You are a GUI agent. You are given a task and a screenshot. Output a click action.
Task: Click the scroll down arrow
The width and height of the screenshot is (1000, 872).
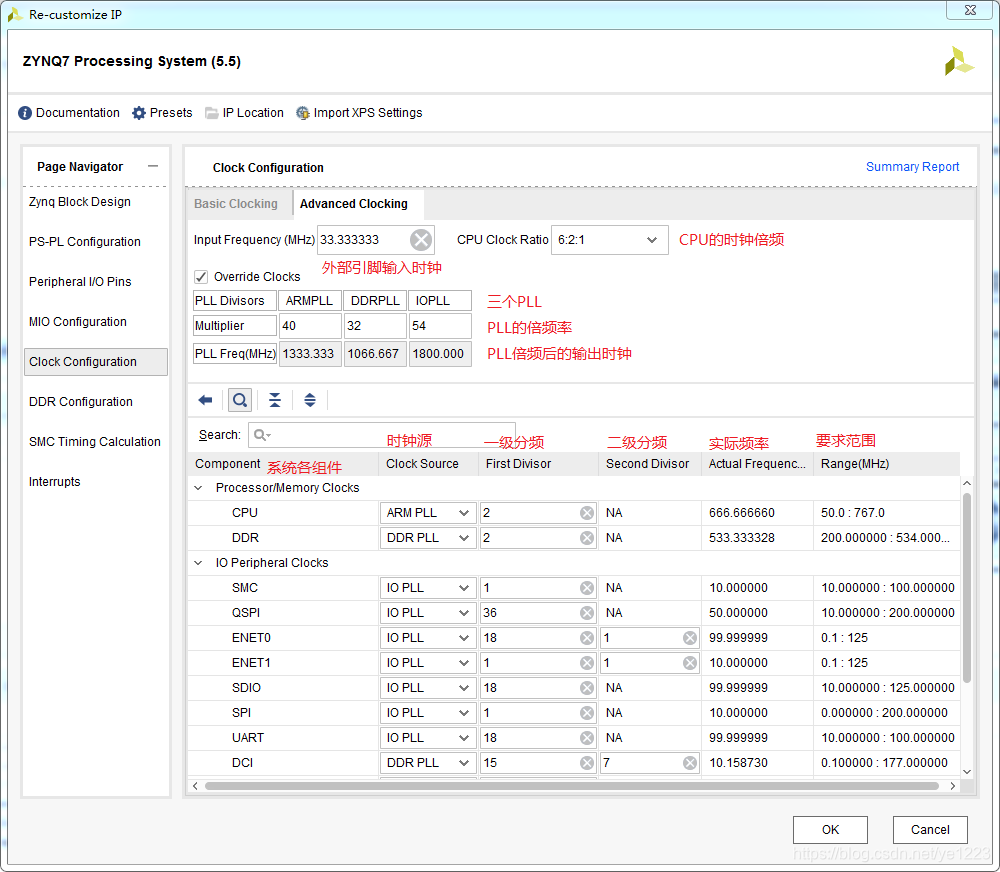[x=967, y=772]
